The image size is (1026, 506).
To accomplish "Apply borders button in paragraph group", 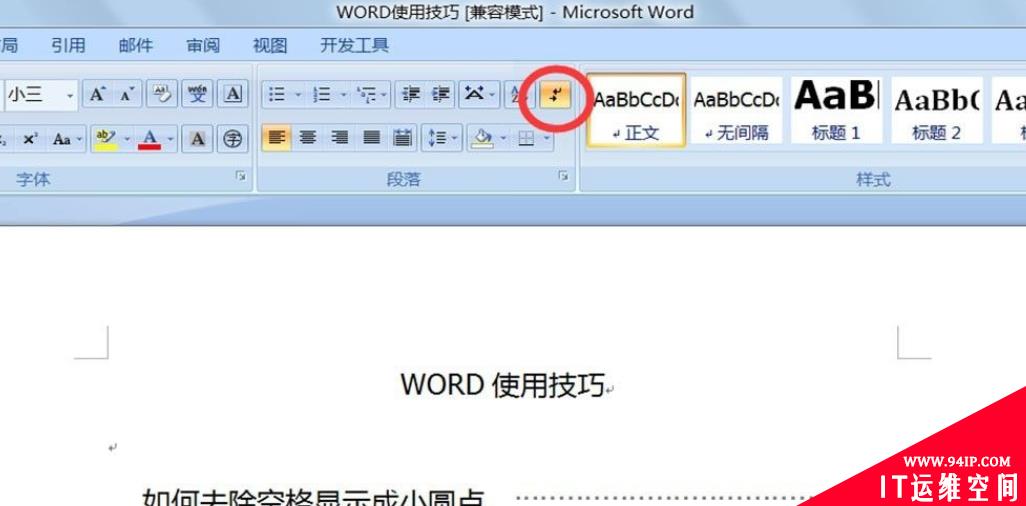I will click(526, 138).
